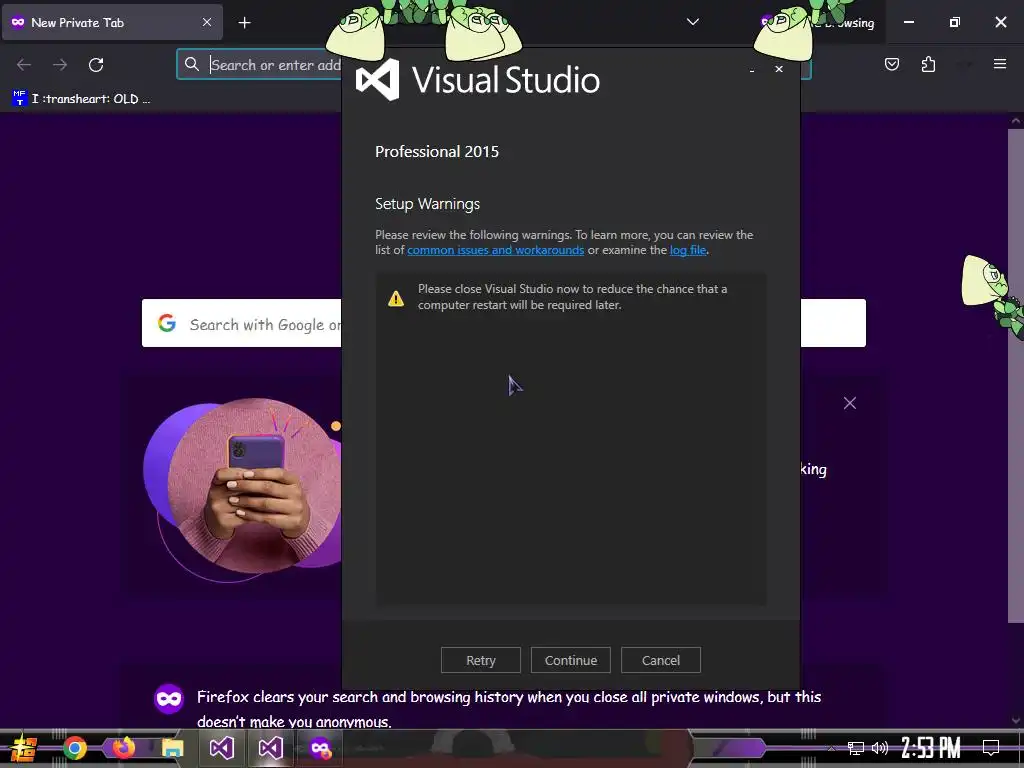The width and height of the screenshot is (1024, 768).
Task: Click the search icon in address bar
Action: click(191, 64)
